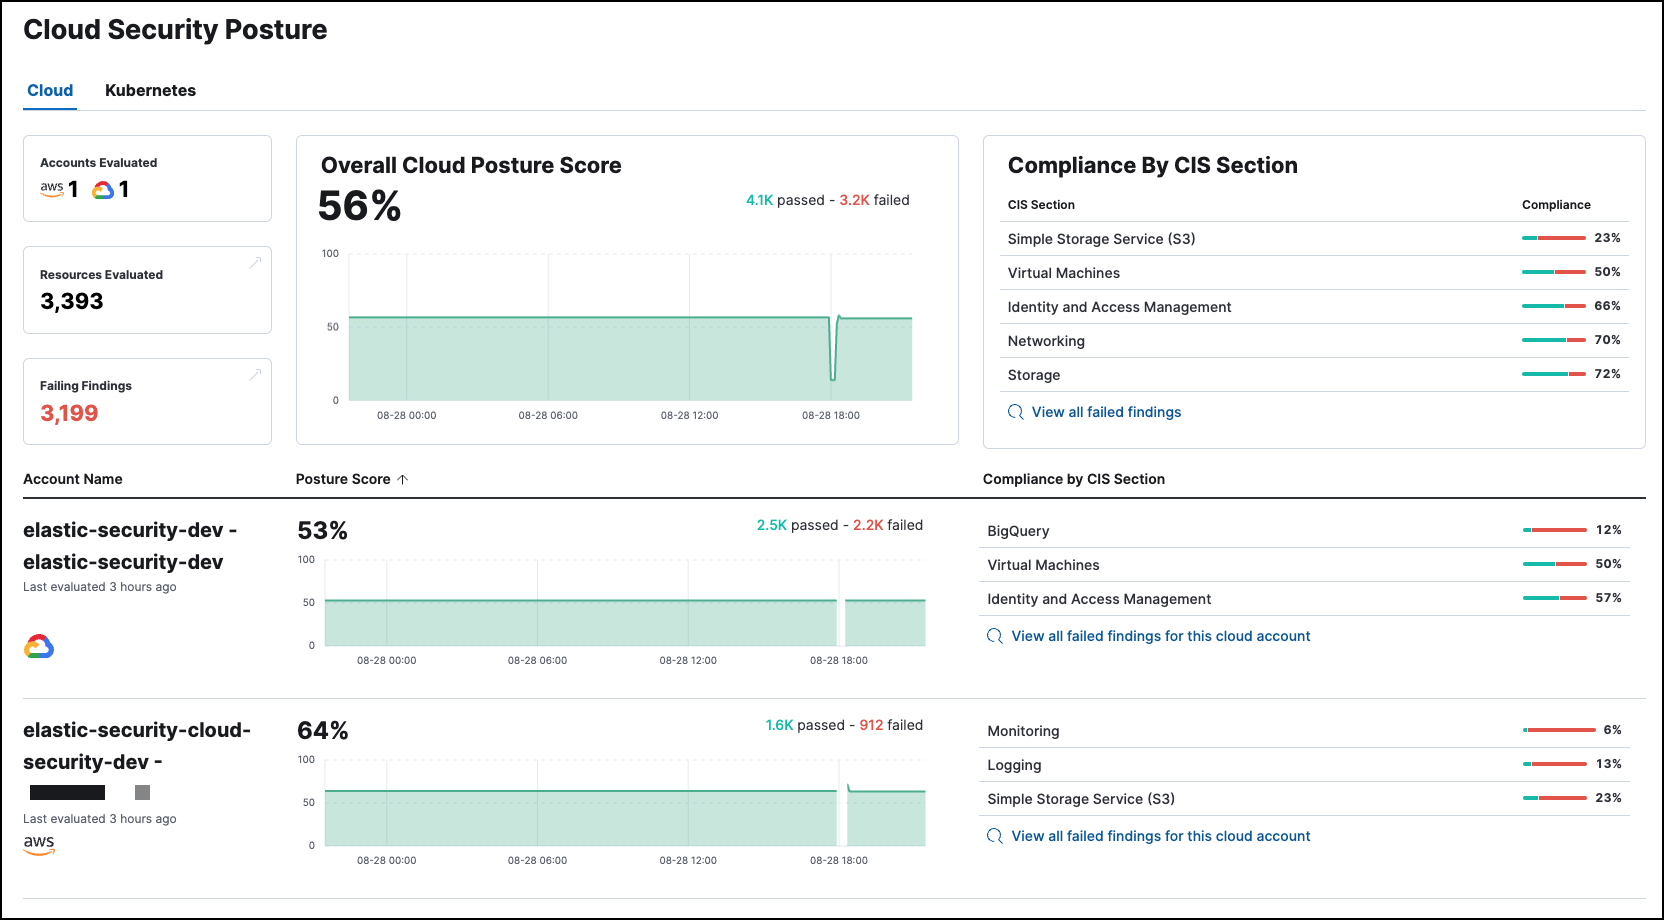Click the magnifier icon beside View all failed findings
1664x920 pixels.
point(1016,412)
